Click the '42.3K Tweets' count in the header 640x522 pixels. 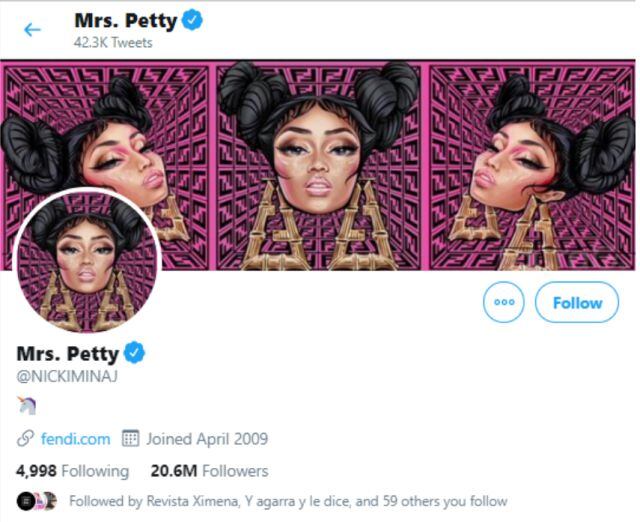tap(114, 41)
